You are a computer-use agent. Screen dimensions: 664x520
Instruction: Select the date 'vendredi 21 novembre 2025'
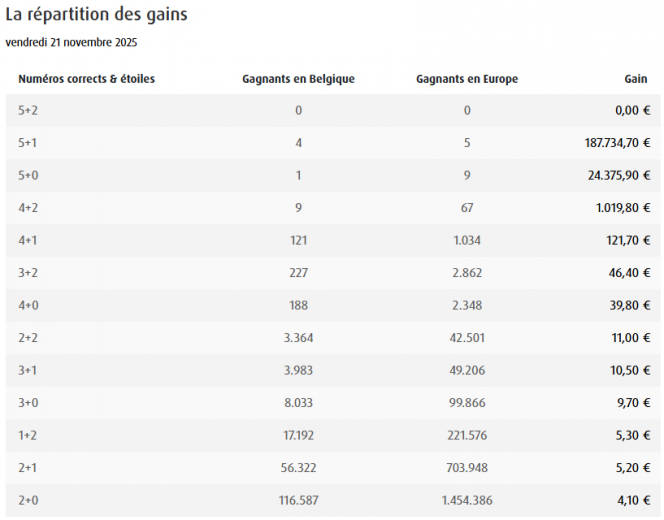[71, 42]
